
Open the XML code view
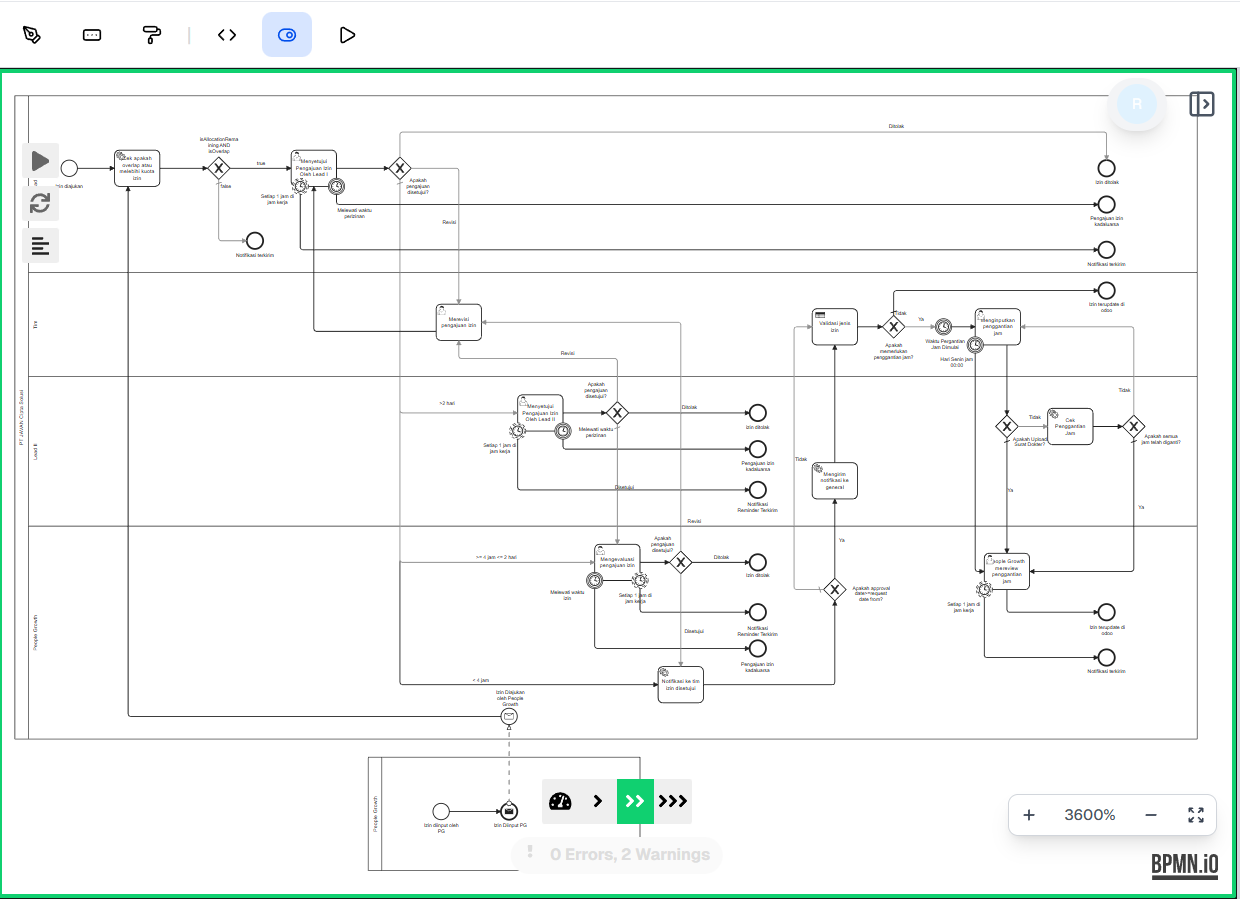[x=227, y=34]
